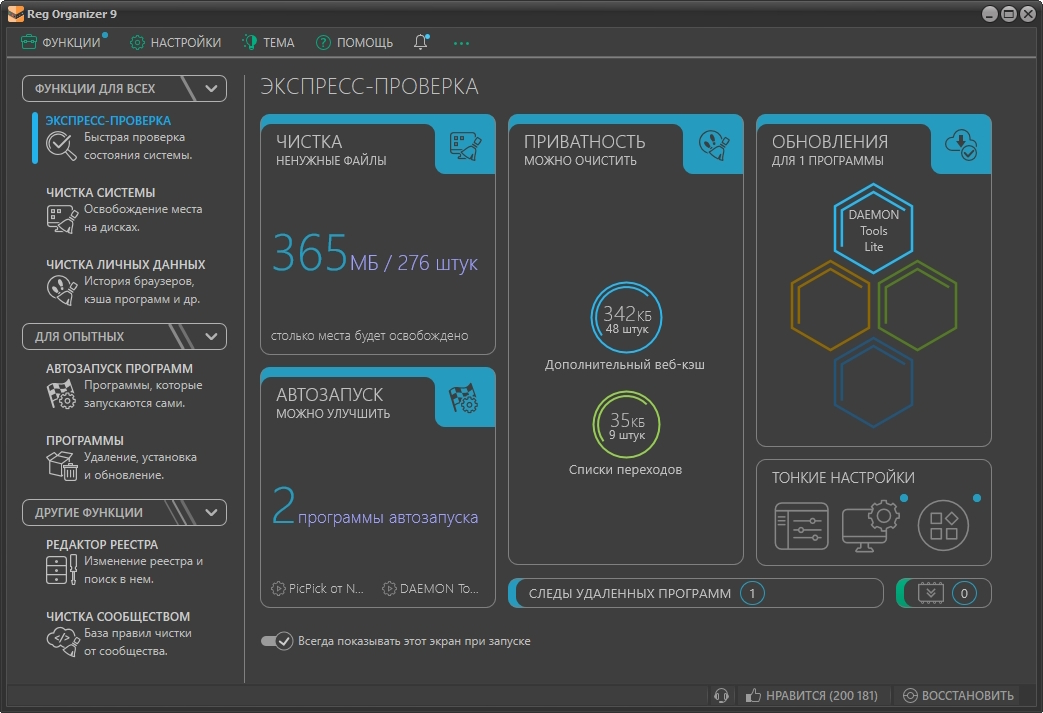The width and height of the screenshot is (1043, 713).
Task: Click the privacy icon on ПРИВАТНОСТЬ card
Action: click(x=713, y=145)
